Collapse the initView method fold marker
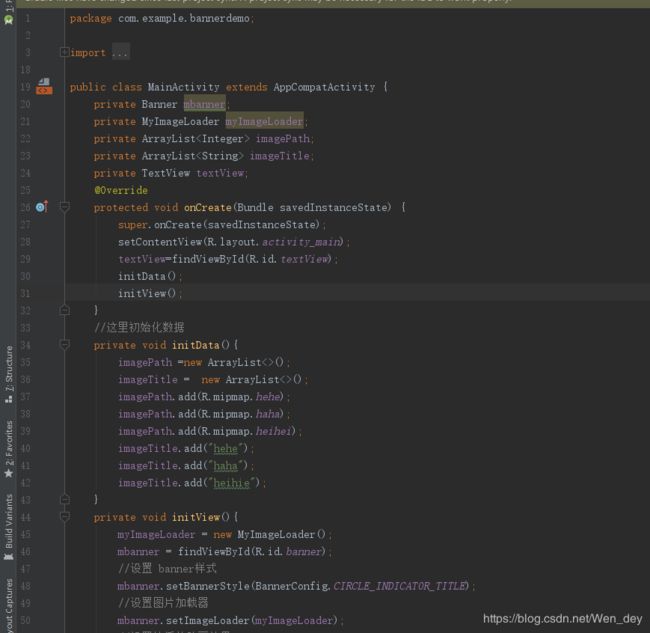 (64, 517)
